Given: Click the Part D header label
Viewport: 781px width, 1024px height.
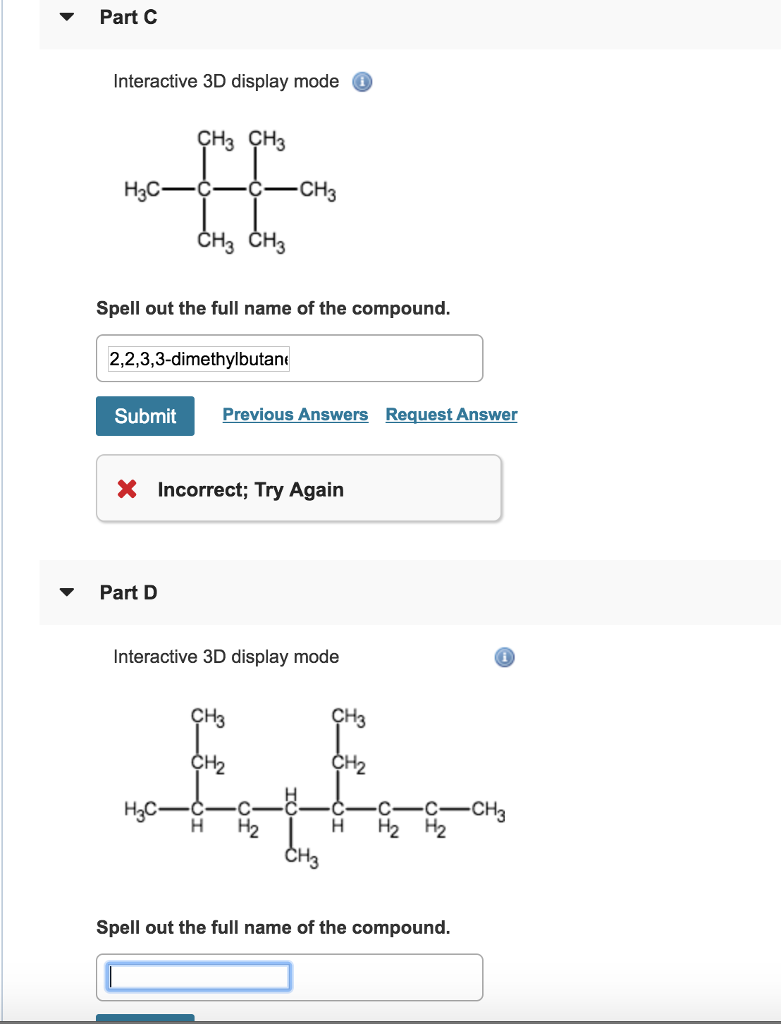Looking at the screenshot, I should tap(129, 592).
